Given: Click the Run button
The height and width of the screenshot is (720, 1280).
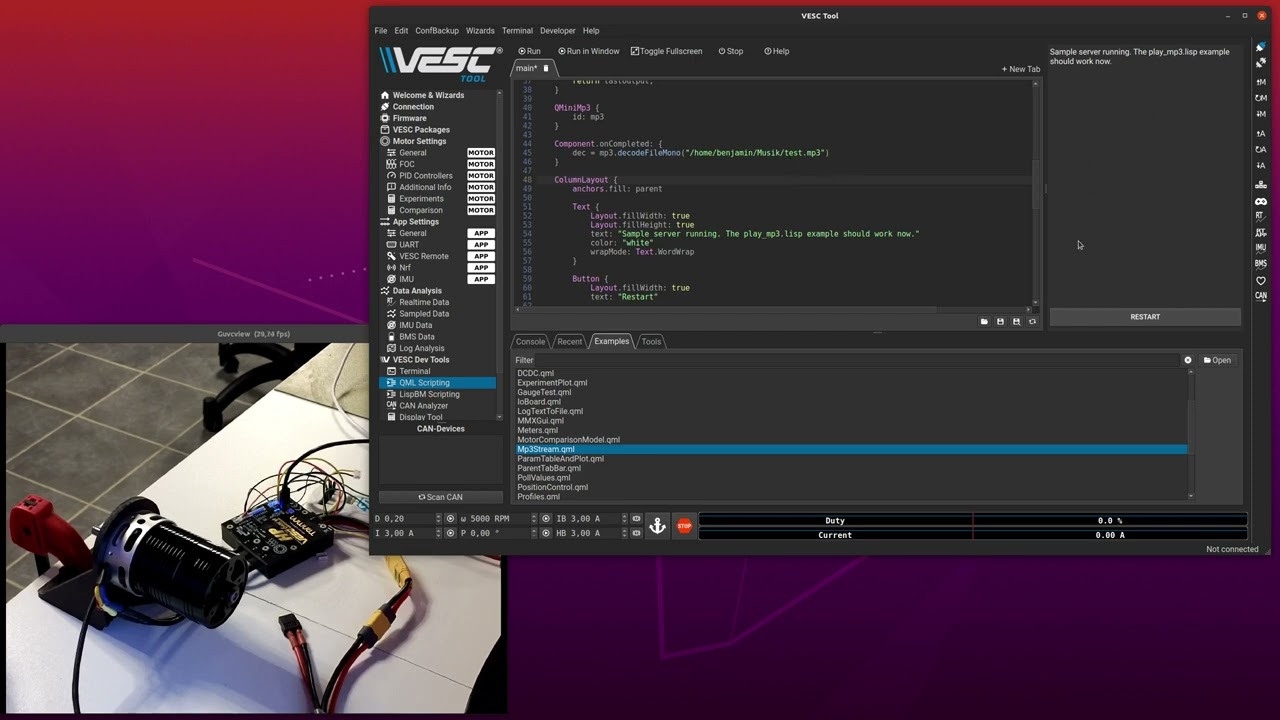Looking at the screenshot, I should click(530, 51).
